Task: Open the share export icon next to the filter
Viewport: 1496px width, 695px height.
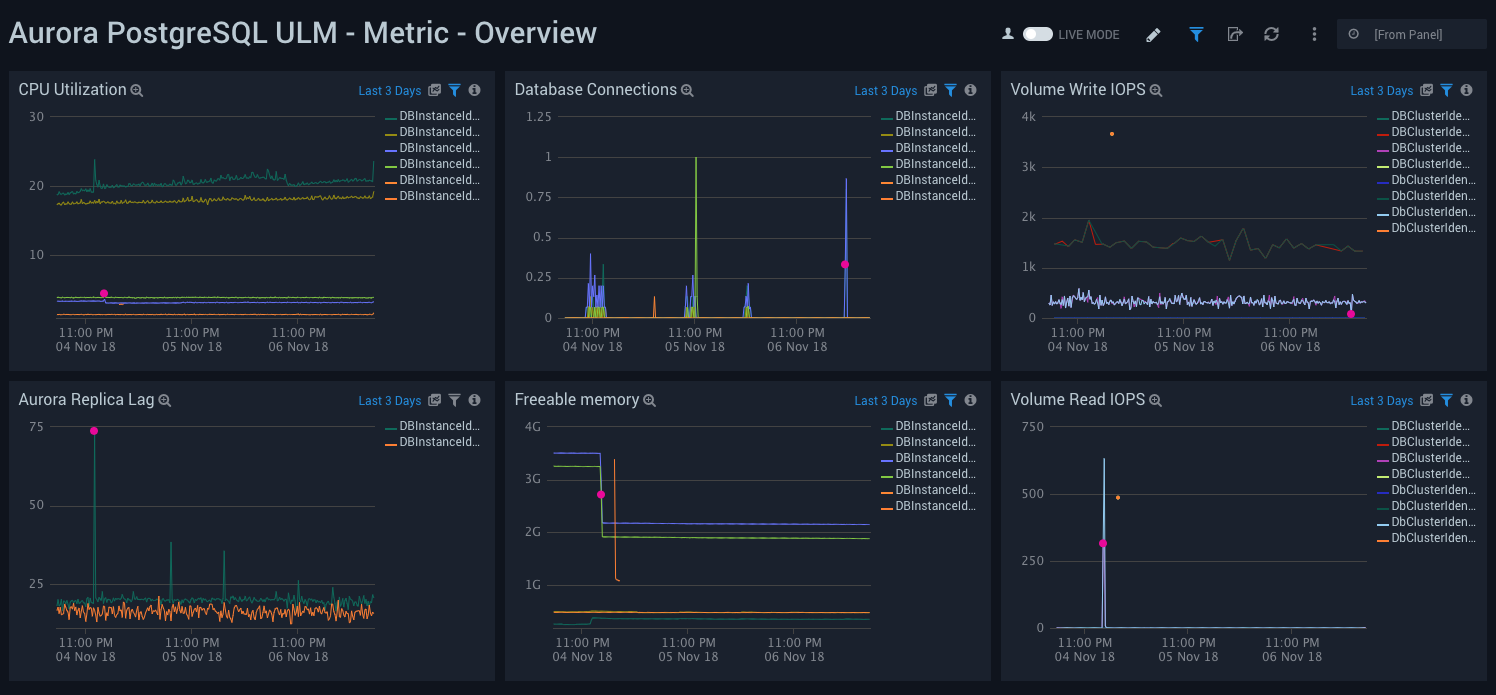Action: 1235,34
